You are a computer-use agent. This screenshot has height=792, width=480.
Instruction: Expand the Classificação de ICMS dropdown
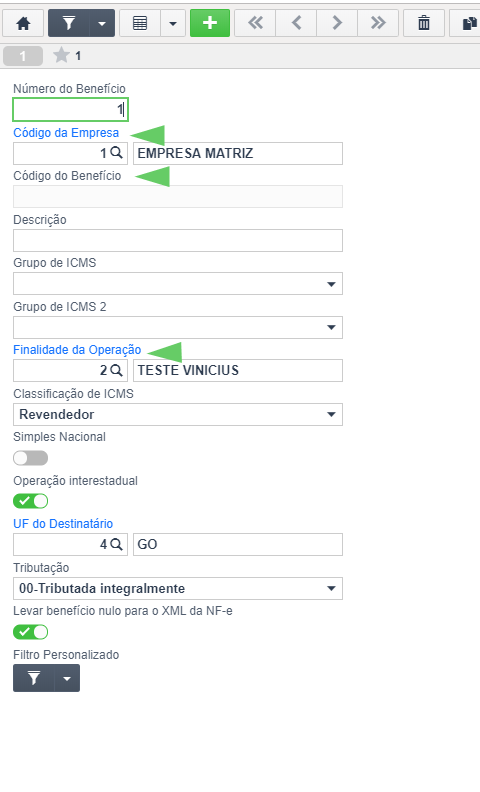178,415
